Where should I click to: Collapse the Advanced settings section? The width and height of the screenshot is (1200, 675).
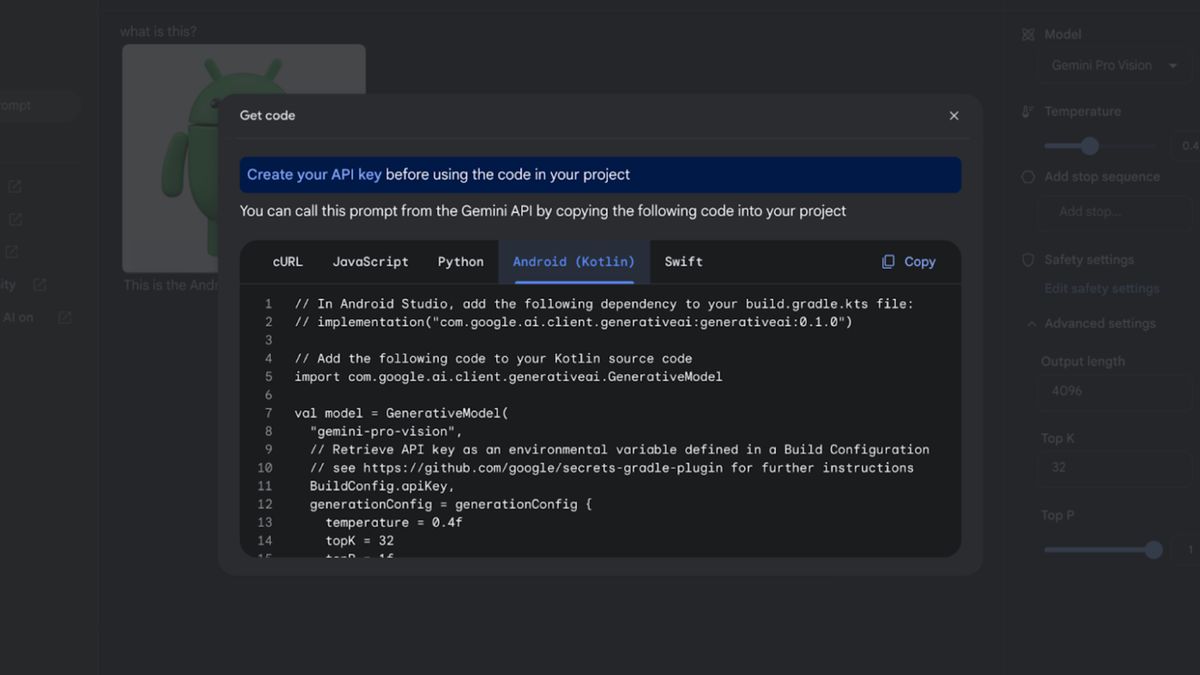tap(1031, 324)
